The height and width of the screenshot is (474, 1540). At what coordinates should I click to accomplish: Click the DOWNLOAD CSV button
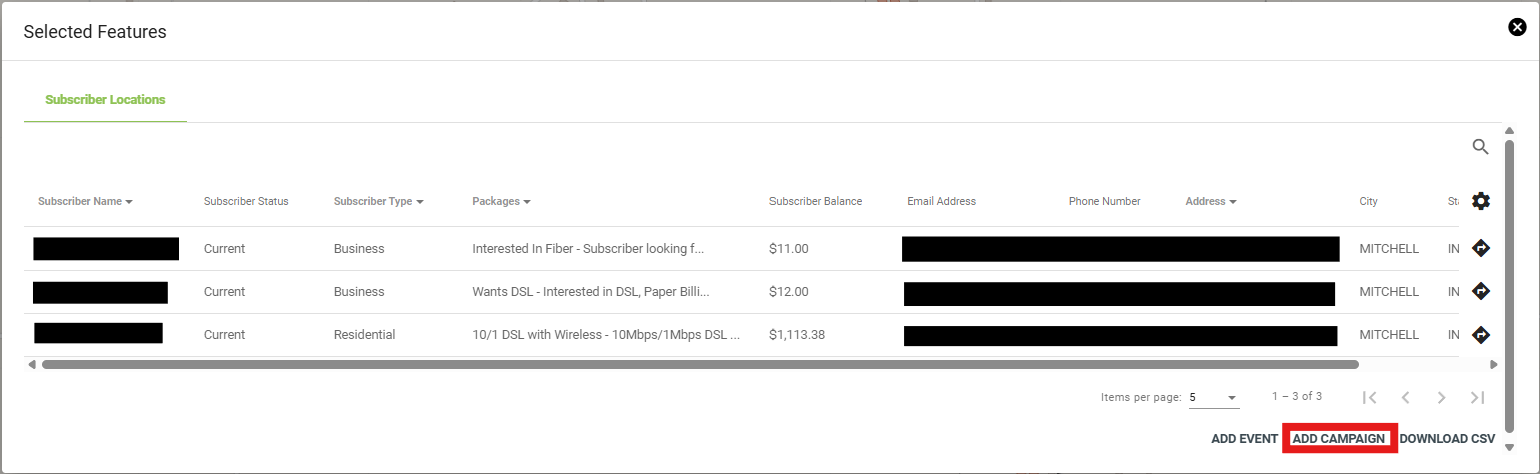tap(1447, 439)
